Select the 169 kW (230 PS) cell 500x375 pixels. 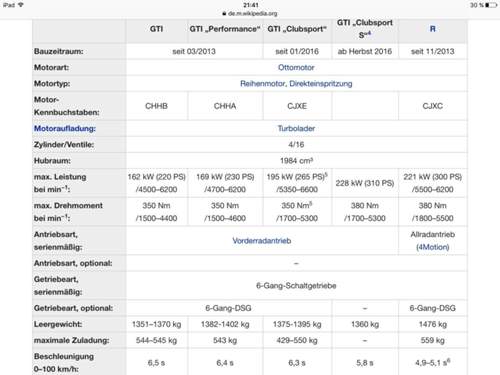pos(225,183)
